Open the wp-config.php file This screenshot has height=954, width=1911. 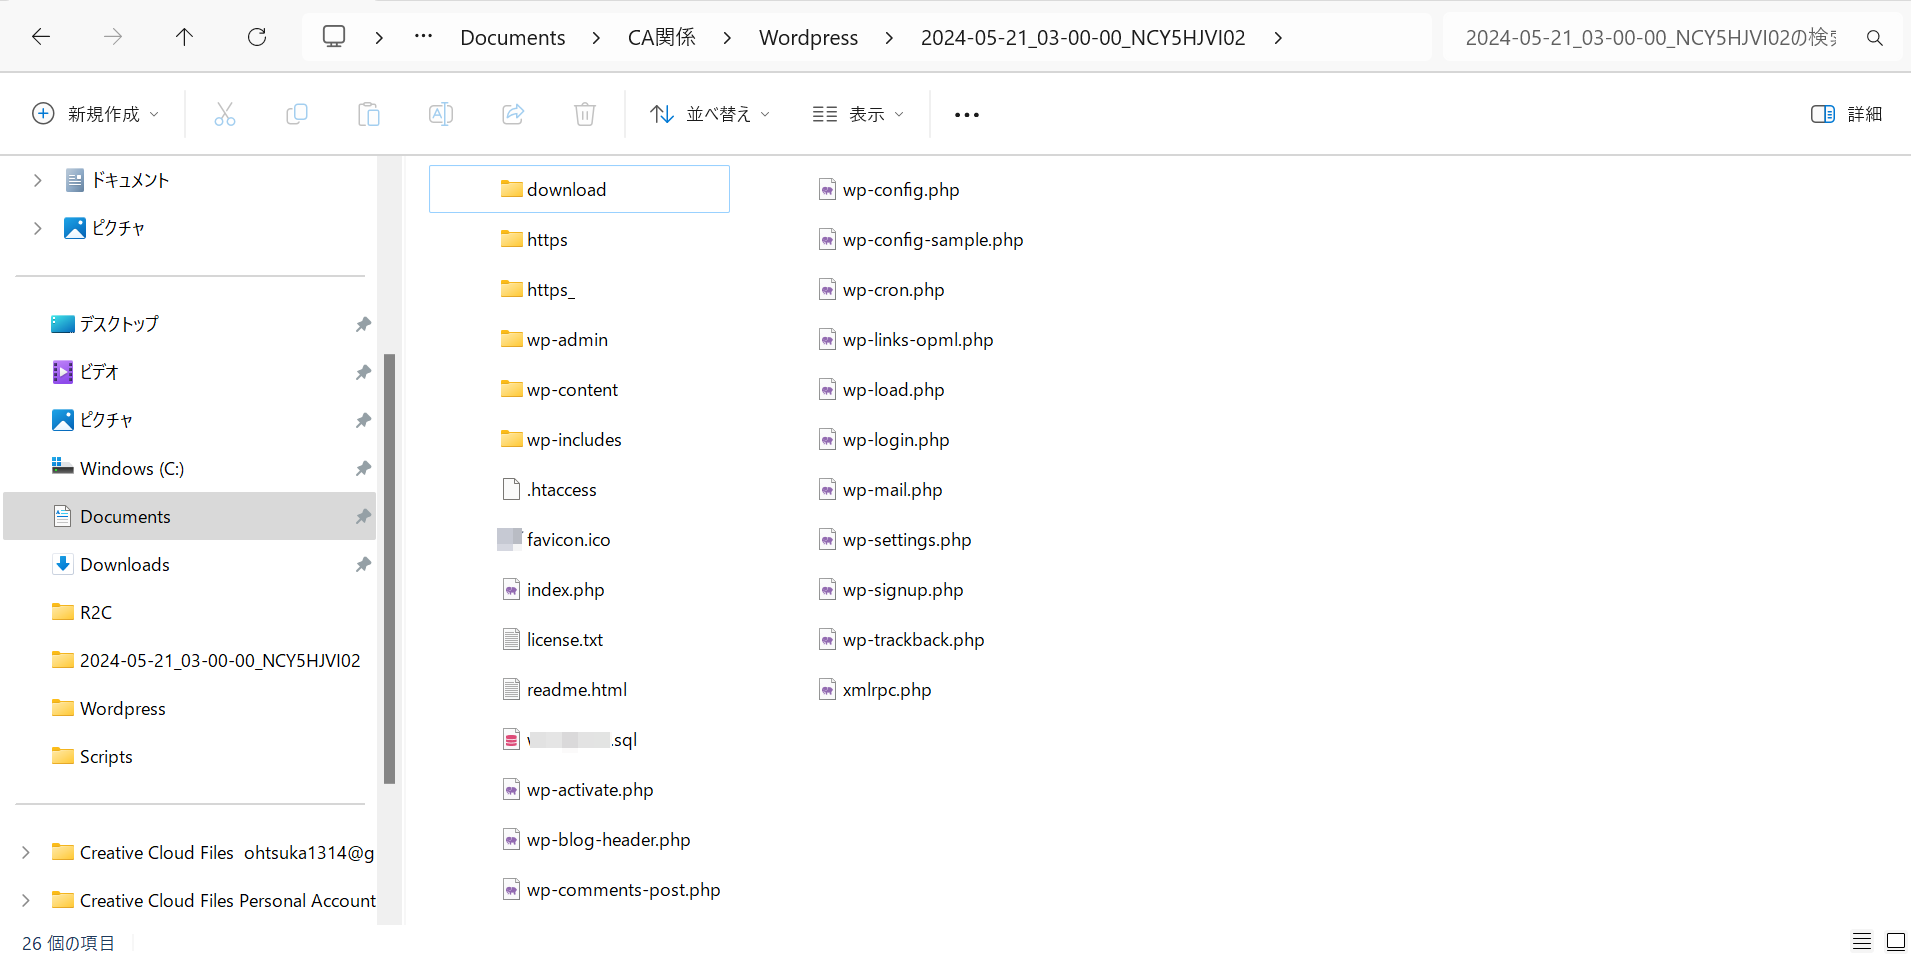[x=899, y=189]
